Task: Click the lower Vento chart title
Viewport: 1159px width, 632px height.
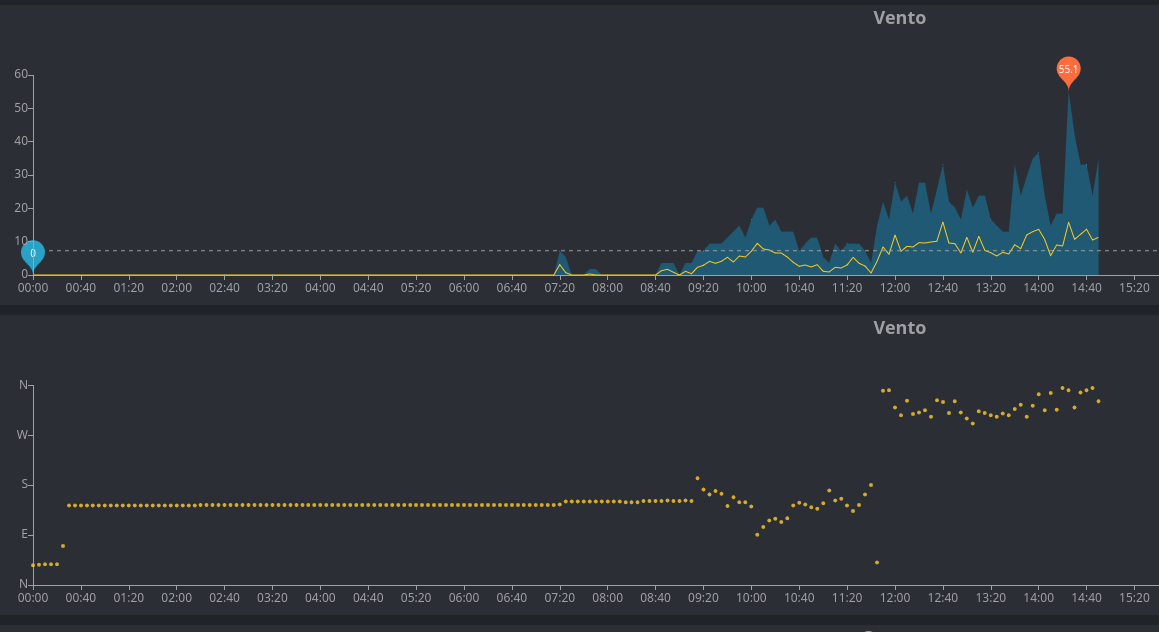Action: point(900,327)
